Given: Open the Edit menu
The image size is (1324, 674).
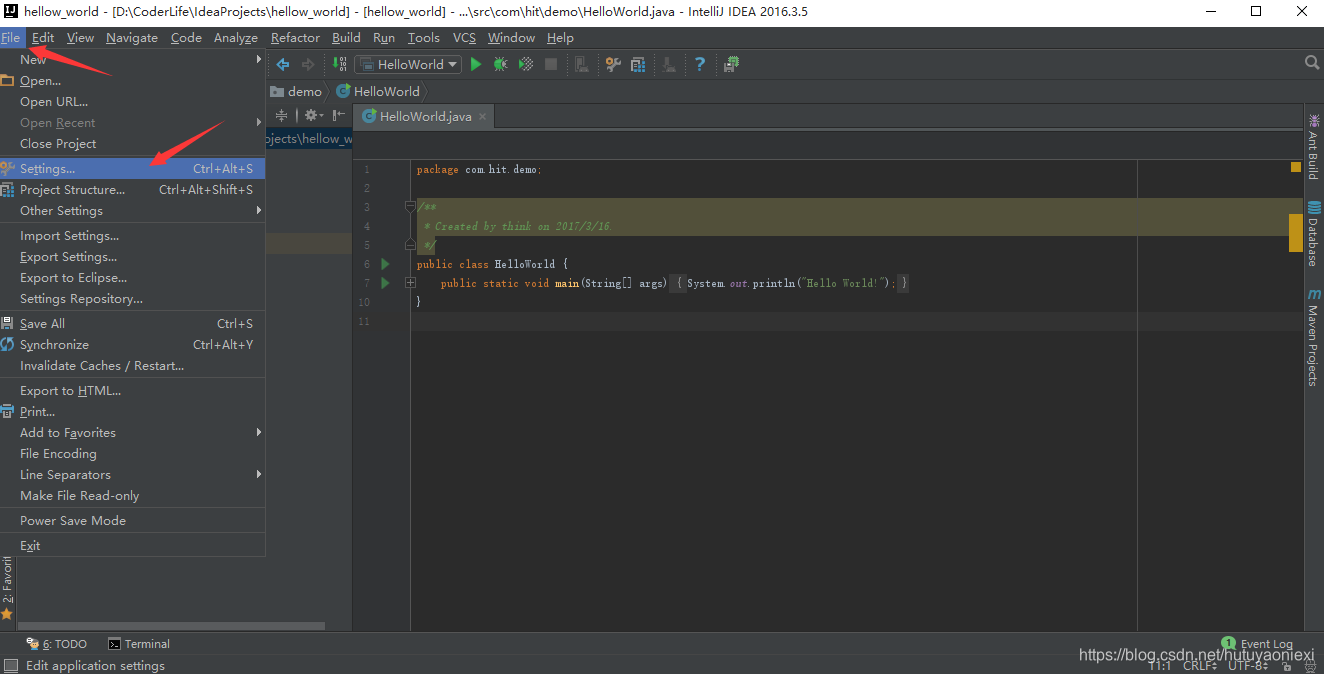Looking at the screenshot, I should (42, 37).
